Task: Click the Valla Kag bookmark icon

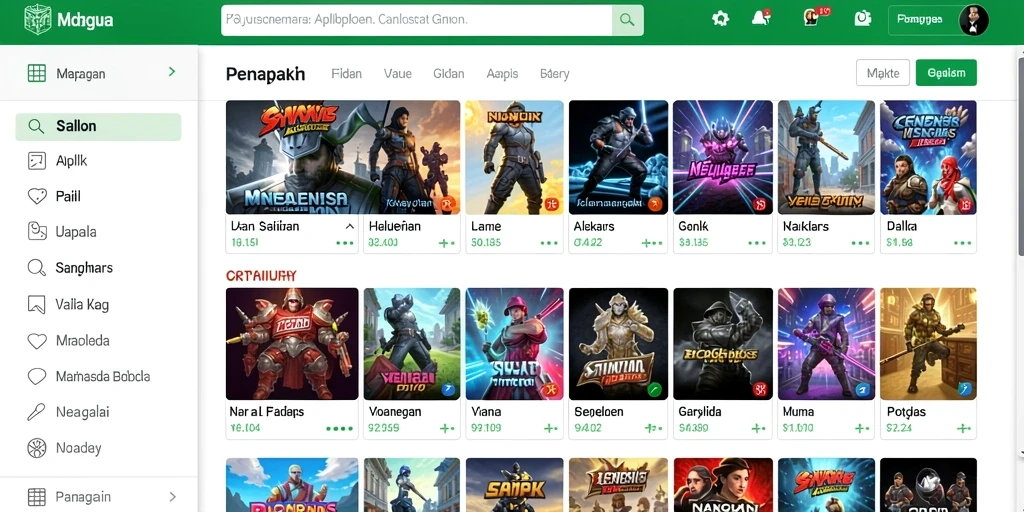Action: (x=37, y=304)
